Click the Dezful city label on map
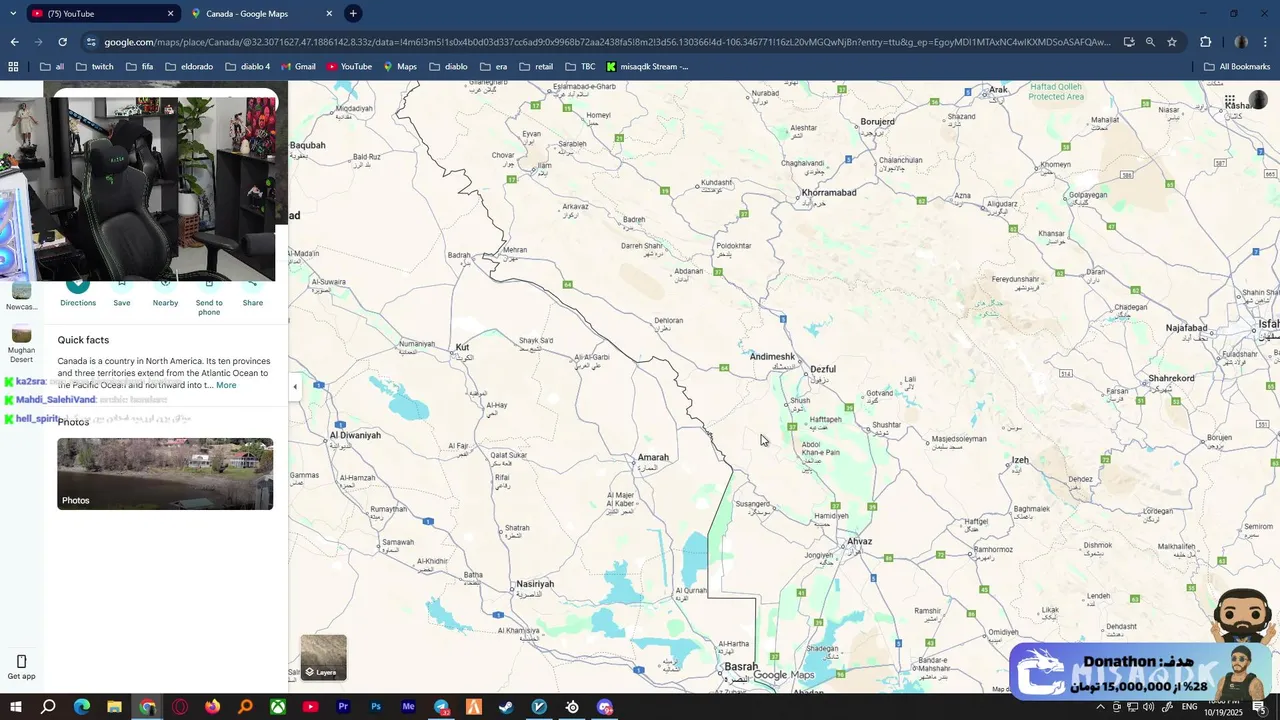This screenshot has width=1280, height=720. (x=822, y=369)
